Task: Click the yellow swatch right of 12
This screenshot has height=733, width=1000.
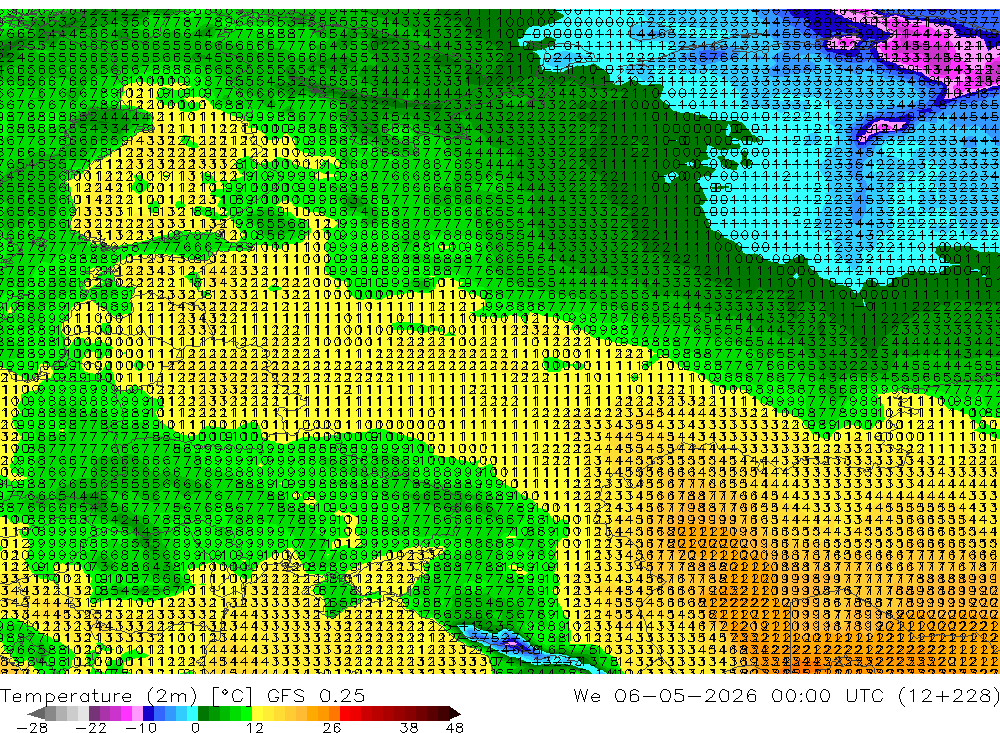Action: [x=258, y=714]
